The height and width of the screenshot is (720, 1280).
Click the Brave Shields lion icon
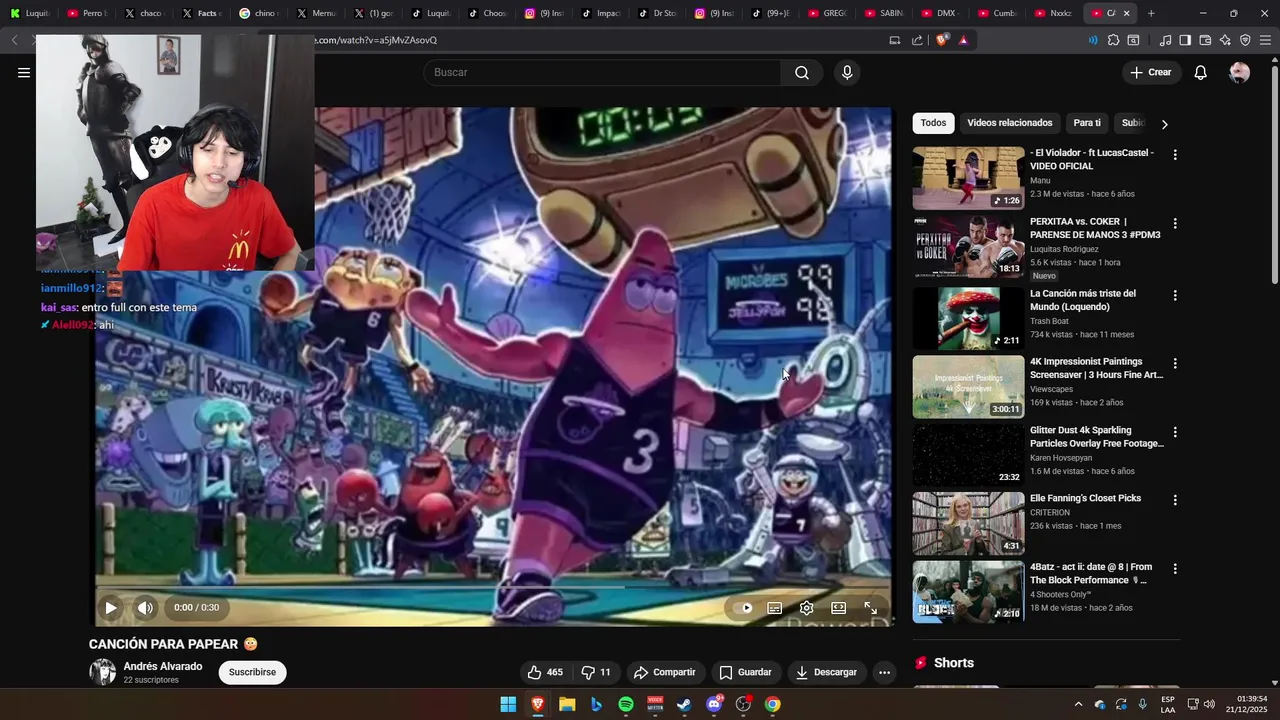[x=942, y=40]
